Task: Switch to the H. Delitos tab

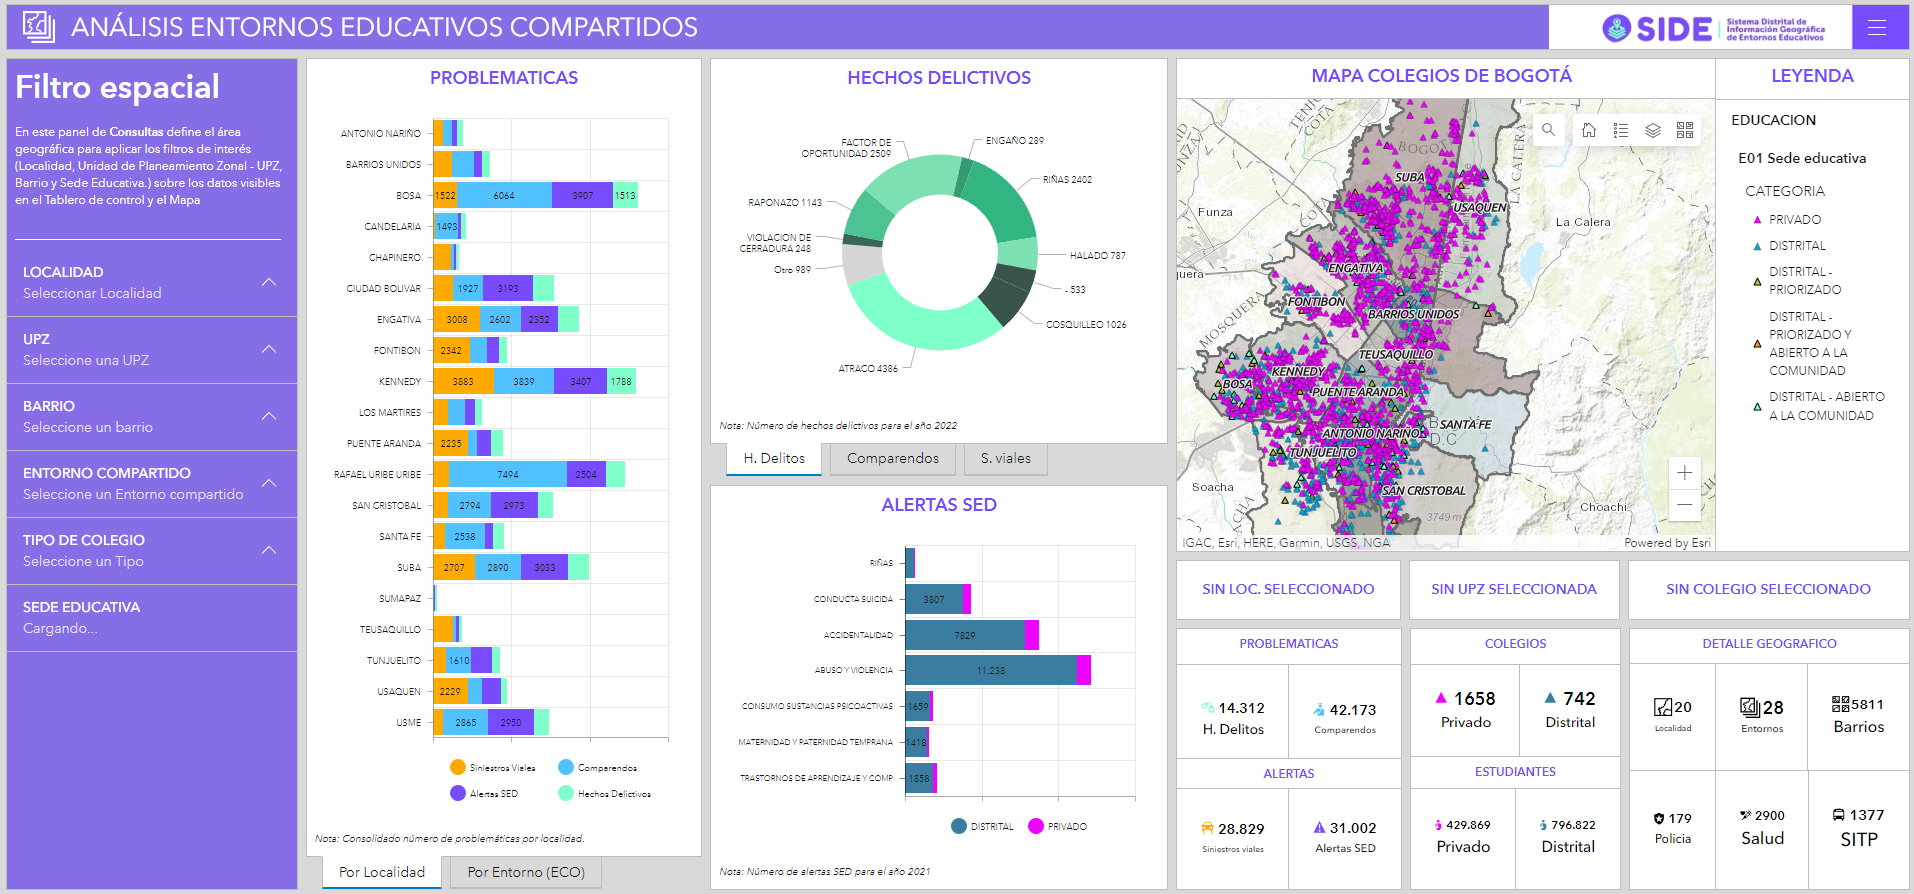Action: [774, 458]
